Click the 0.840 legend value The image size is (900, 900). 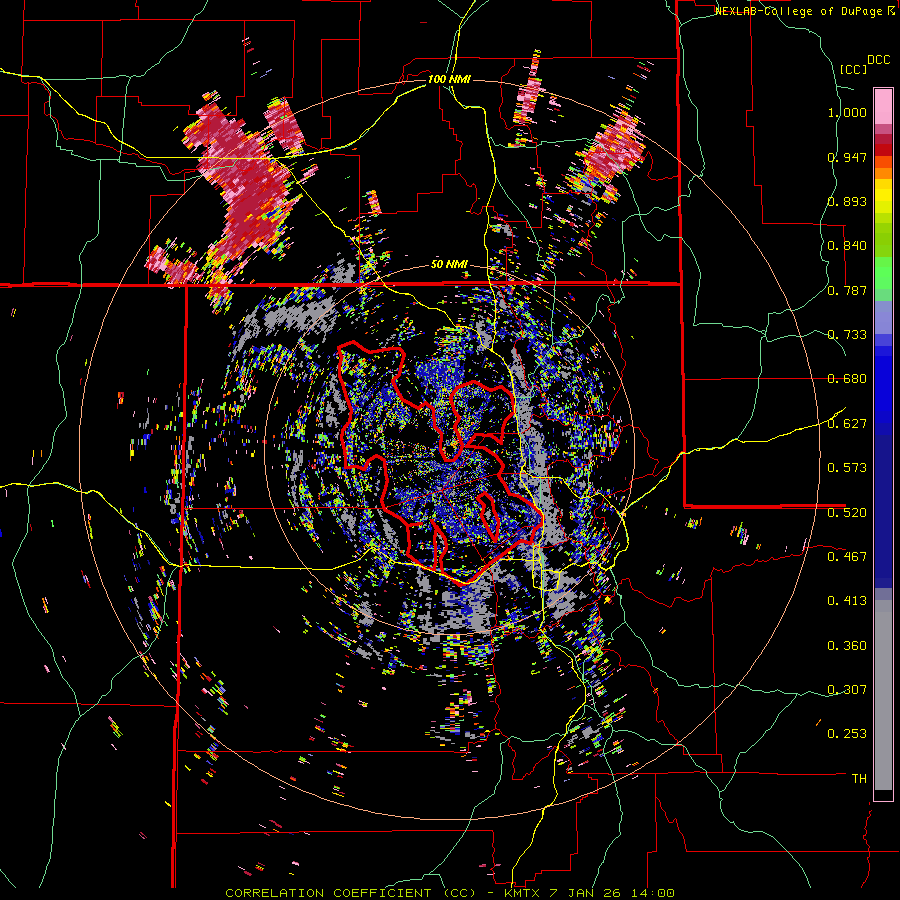(x=847, y=246)
